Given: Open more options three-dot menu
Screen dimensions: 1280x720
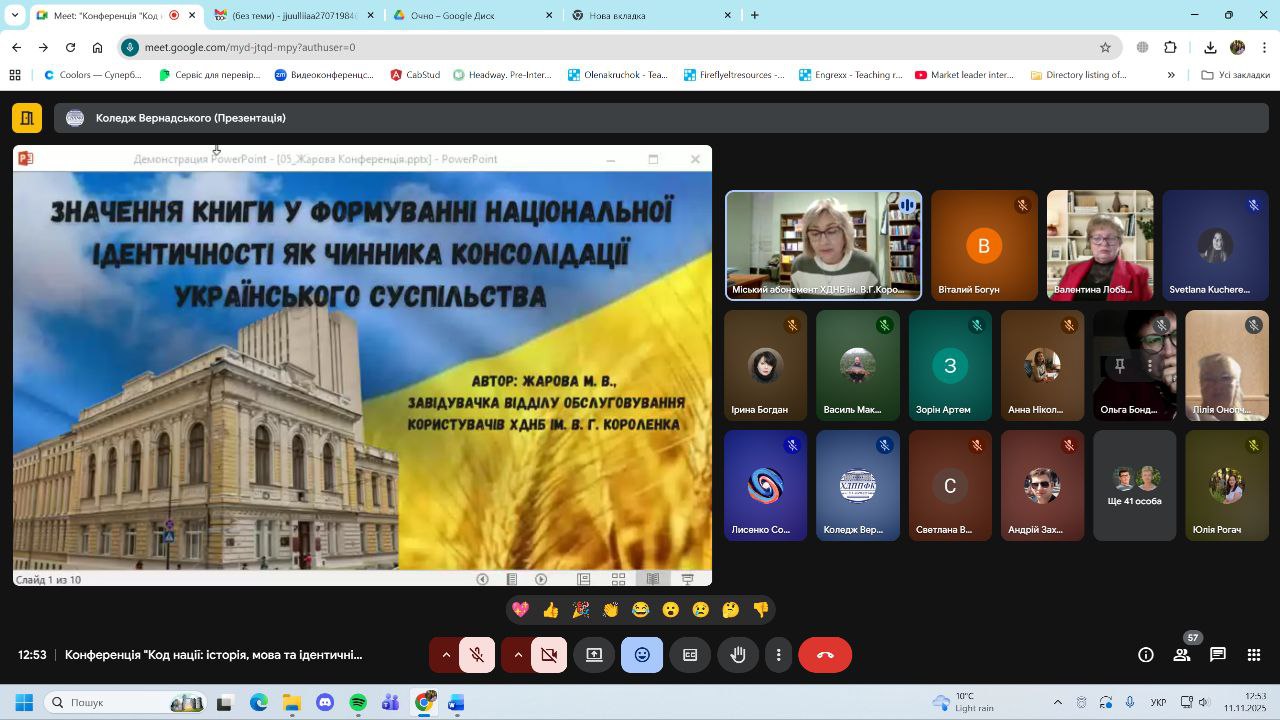Looking at the screenshot, I should (x=778, y=655).
